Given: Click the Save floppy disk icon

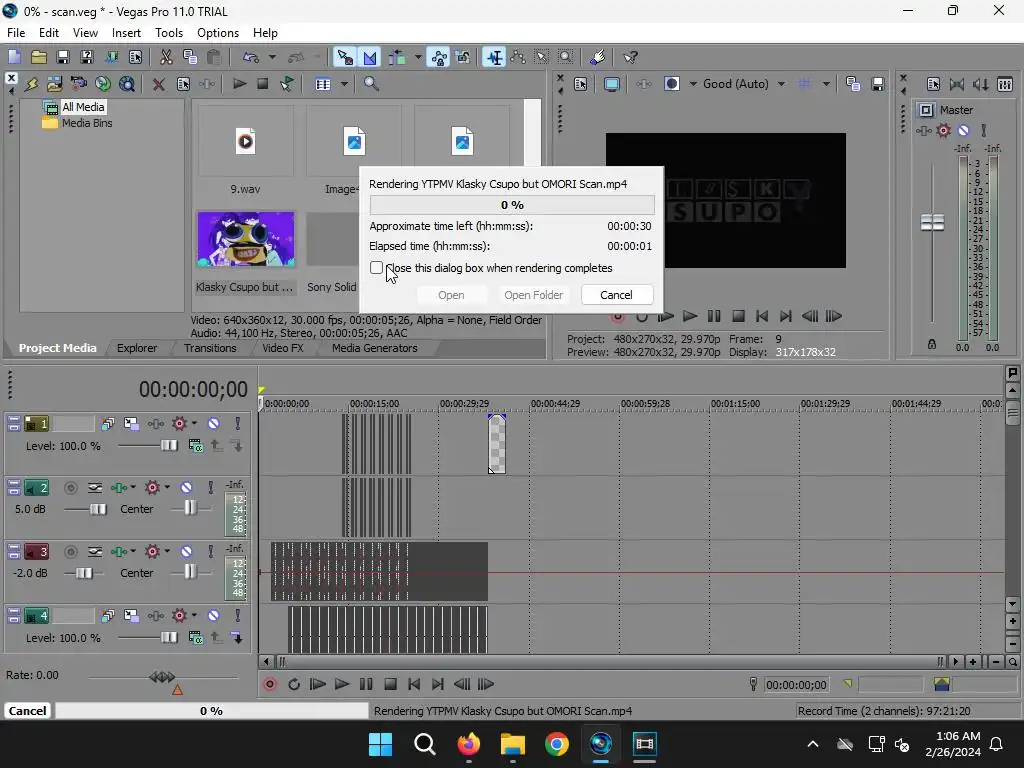Looking at the screenshot, I should (x=63, y=57).
